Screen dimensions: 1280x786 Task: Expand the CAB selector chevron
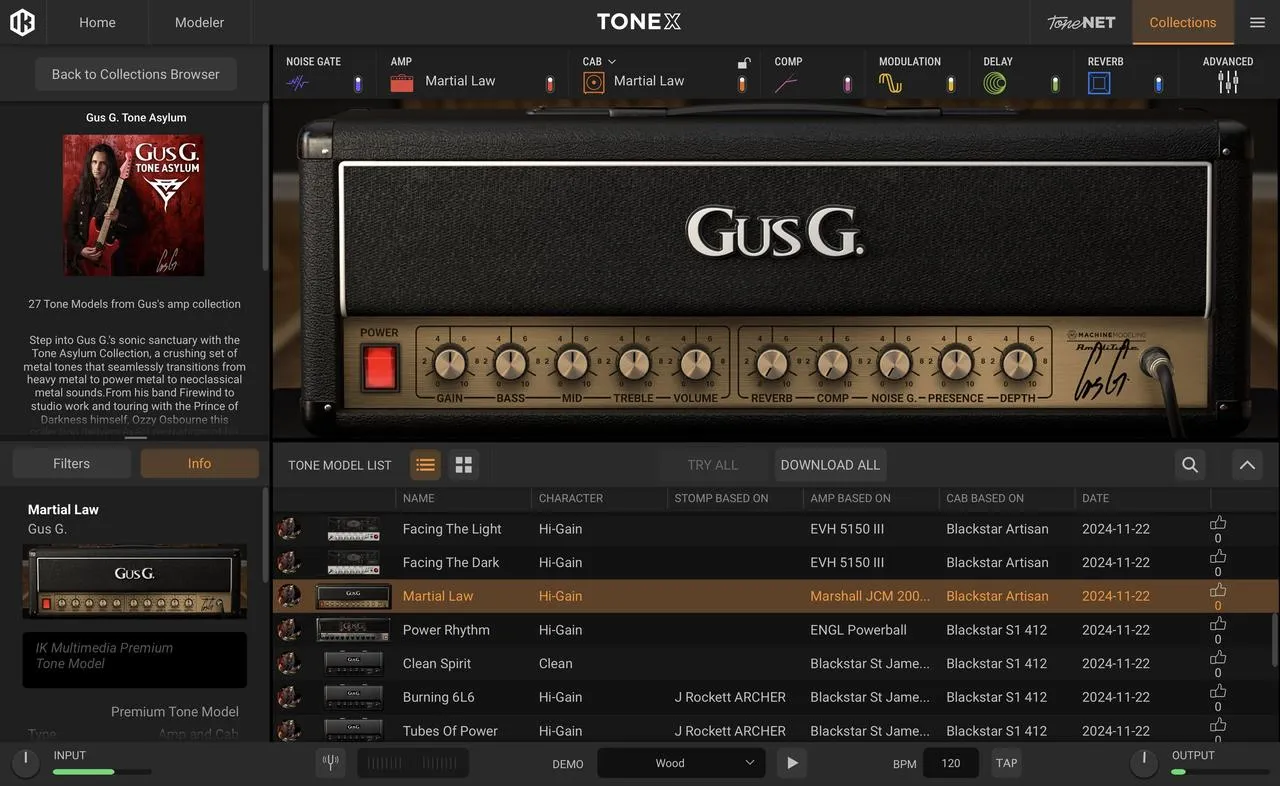[x=612, y=62]
